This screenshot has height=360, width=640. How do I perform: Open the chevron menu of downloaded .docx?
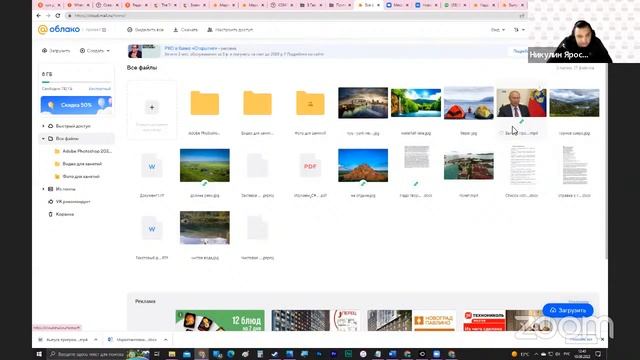pyautogui.click(x=166, y=340)
